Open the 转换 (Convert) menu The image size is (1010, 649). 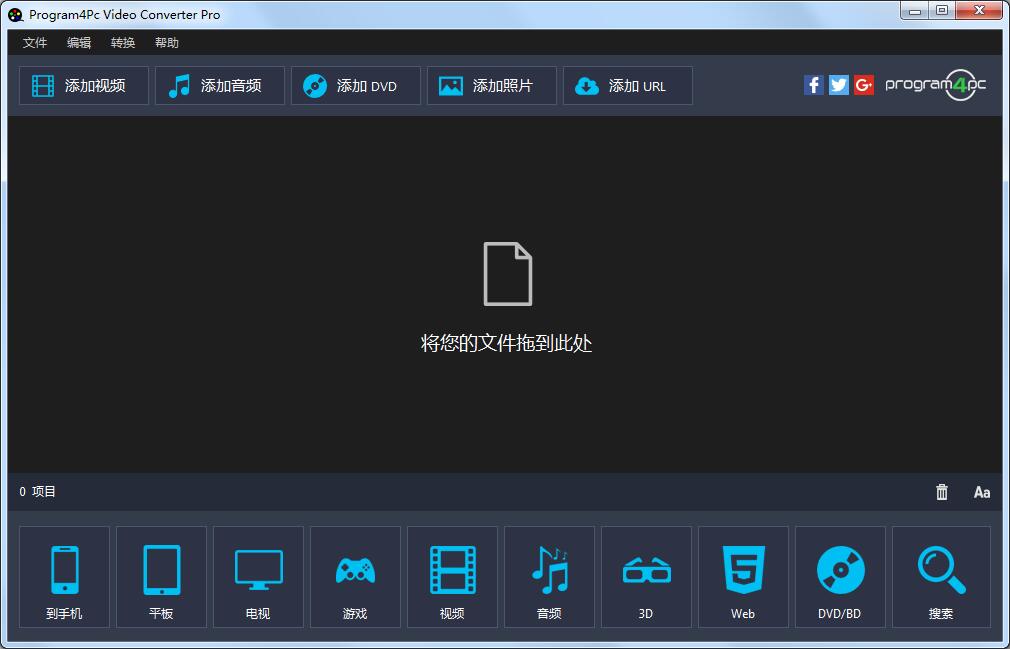[x=123, y=43]
